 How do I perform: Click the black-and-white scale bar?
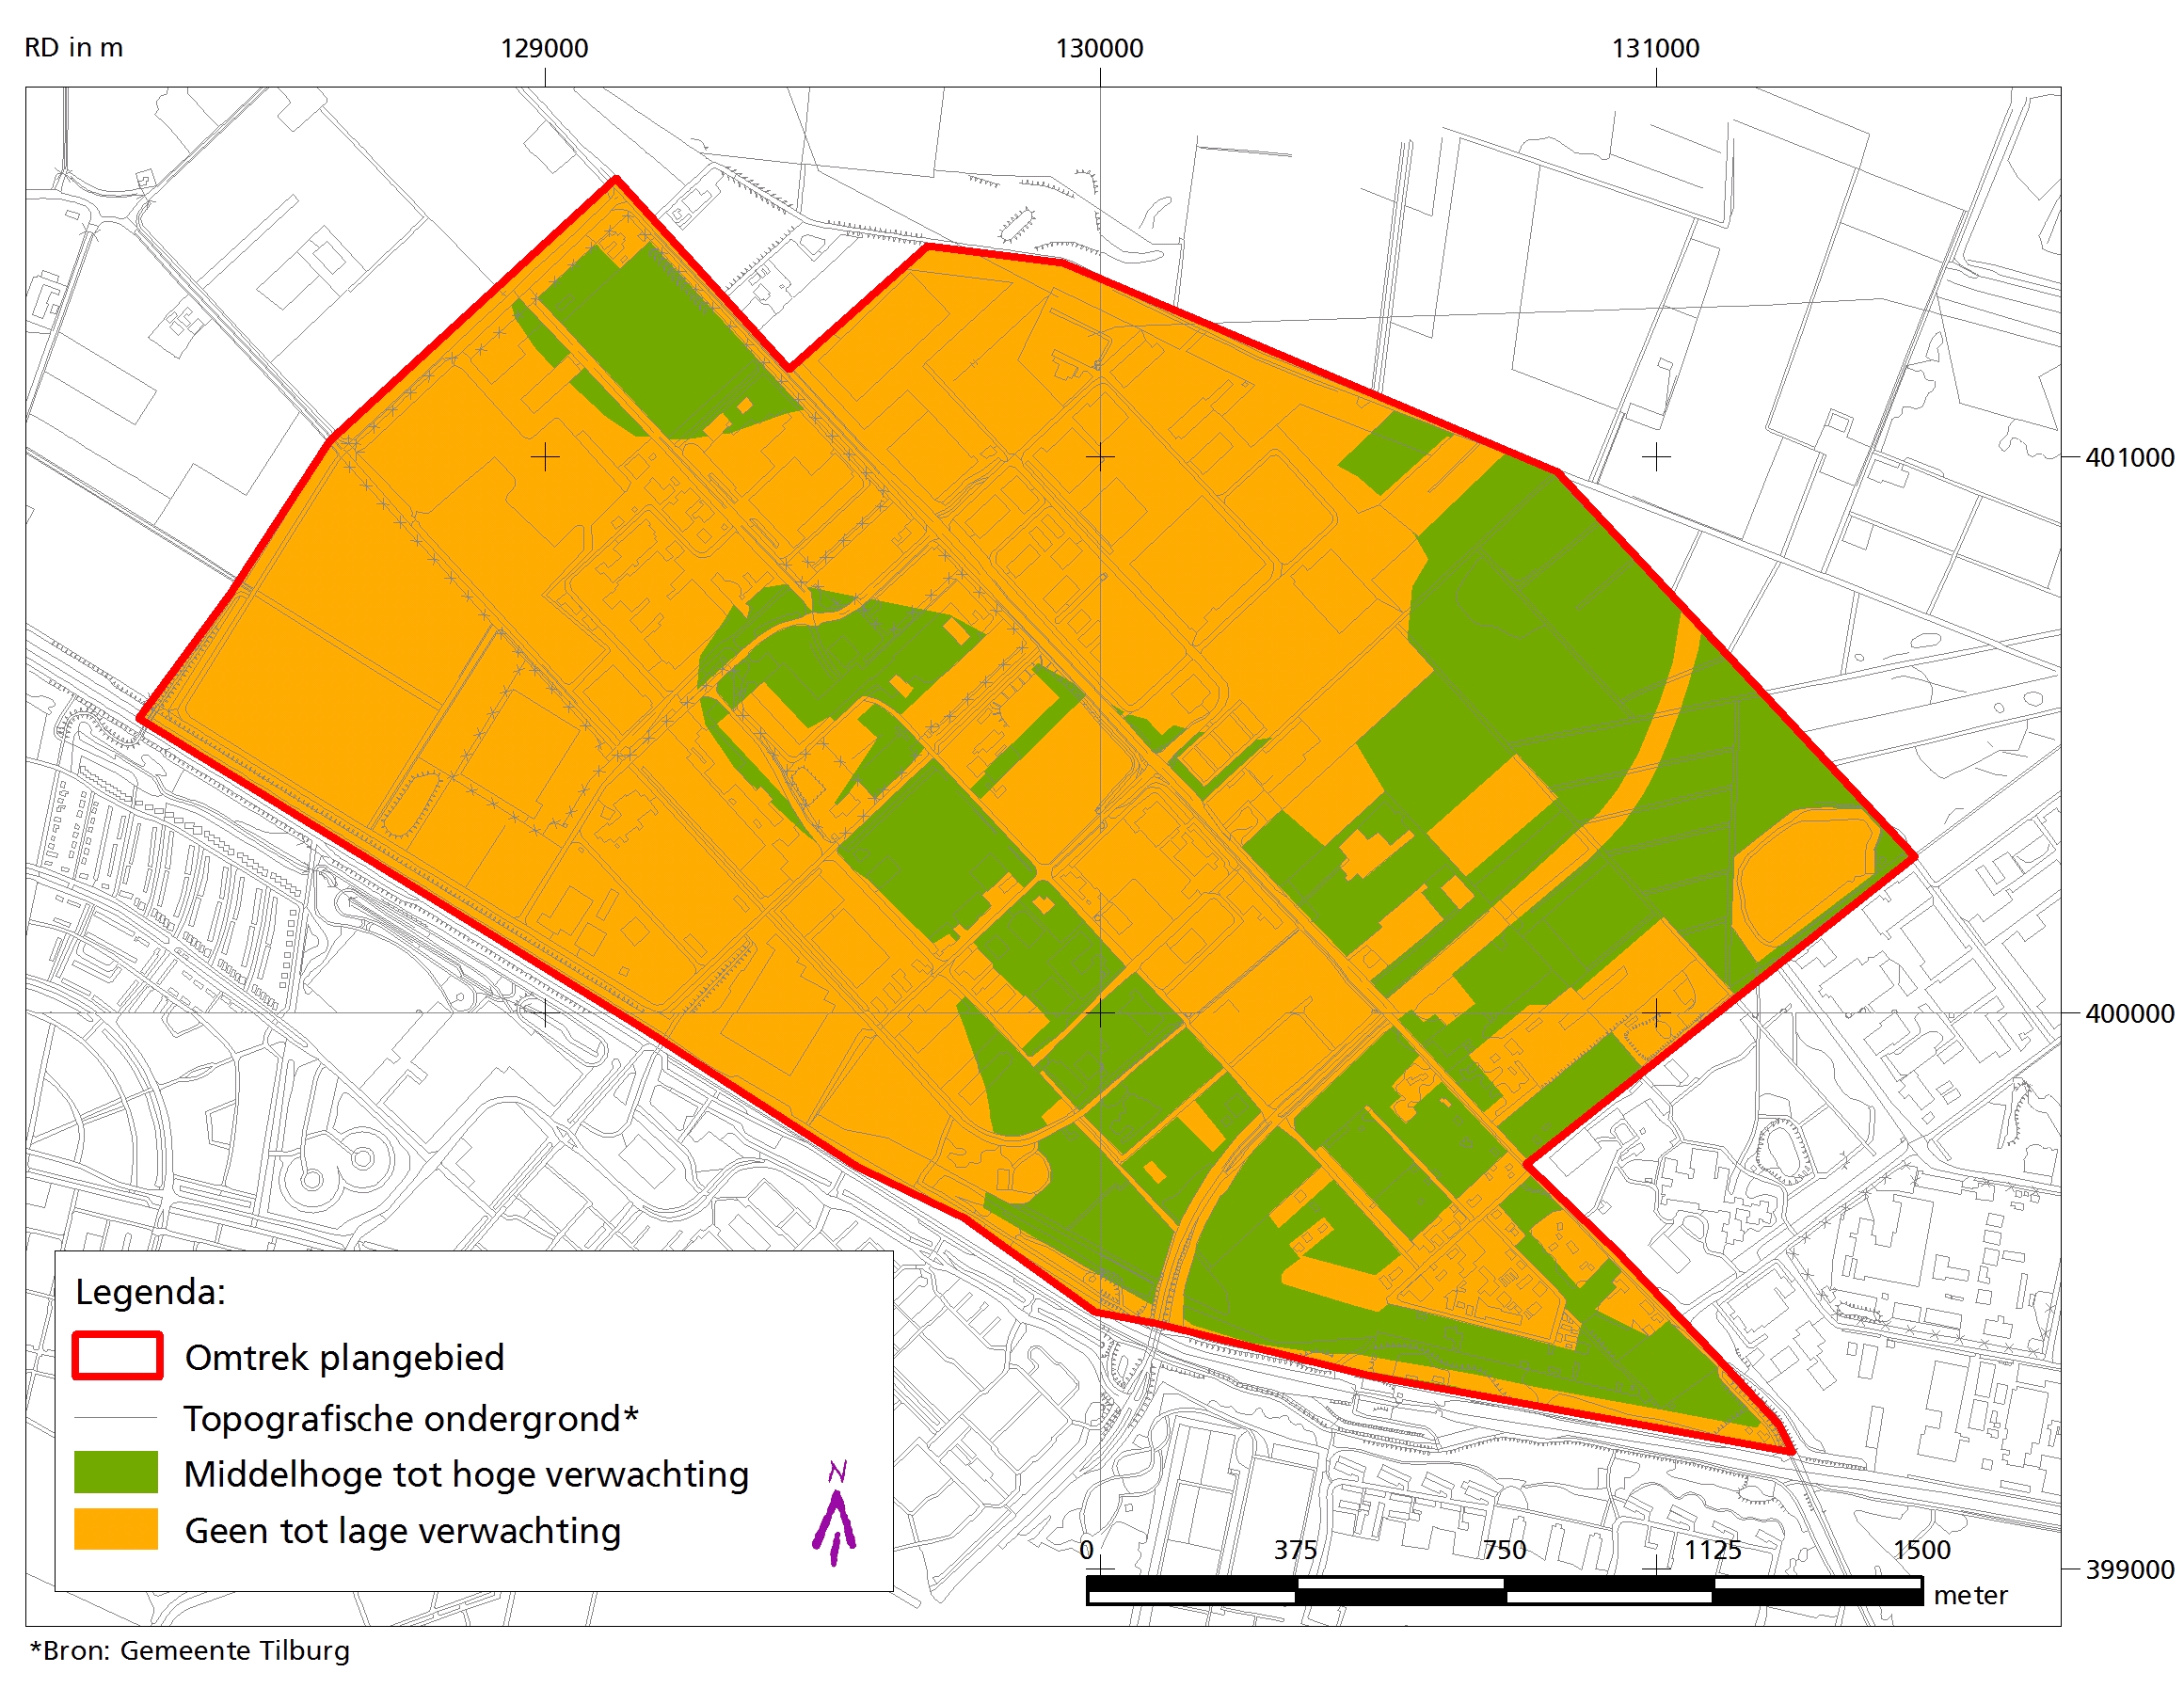(1504, 1590)
